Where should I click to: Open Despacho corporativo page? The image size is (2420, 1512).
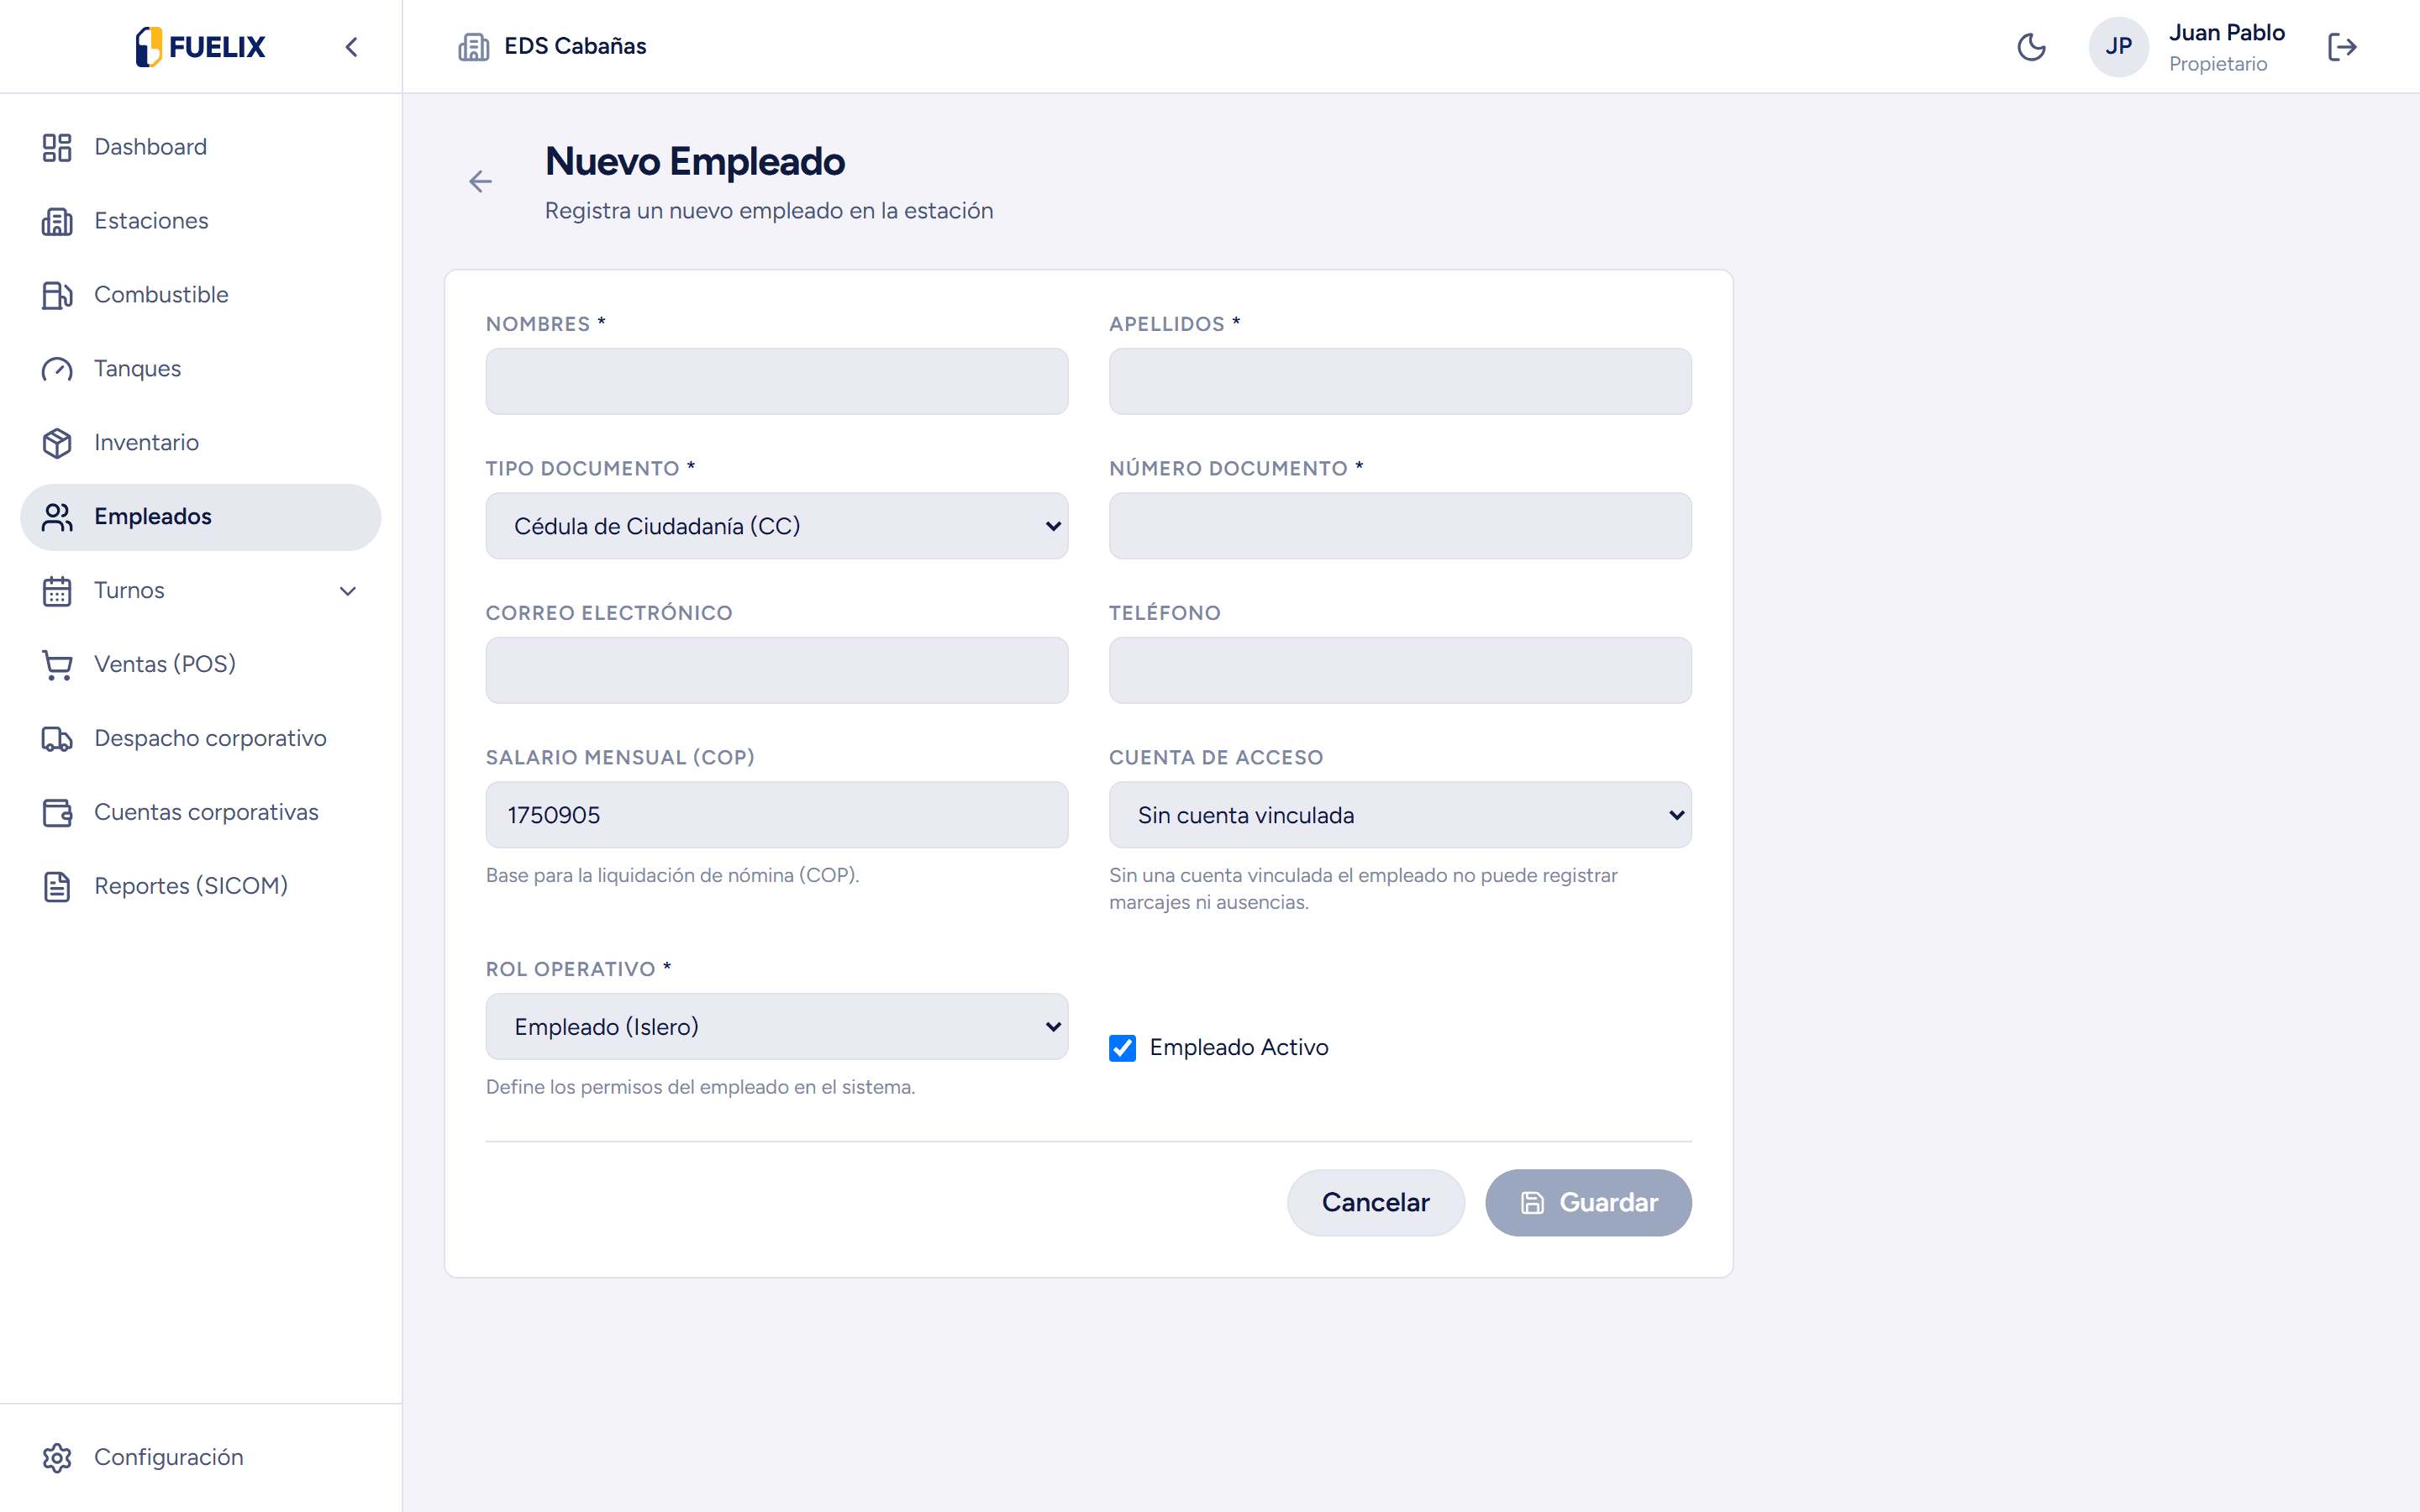(200, 739)
